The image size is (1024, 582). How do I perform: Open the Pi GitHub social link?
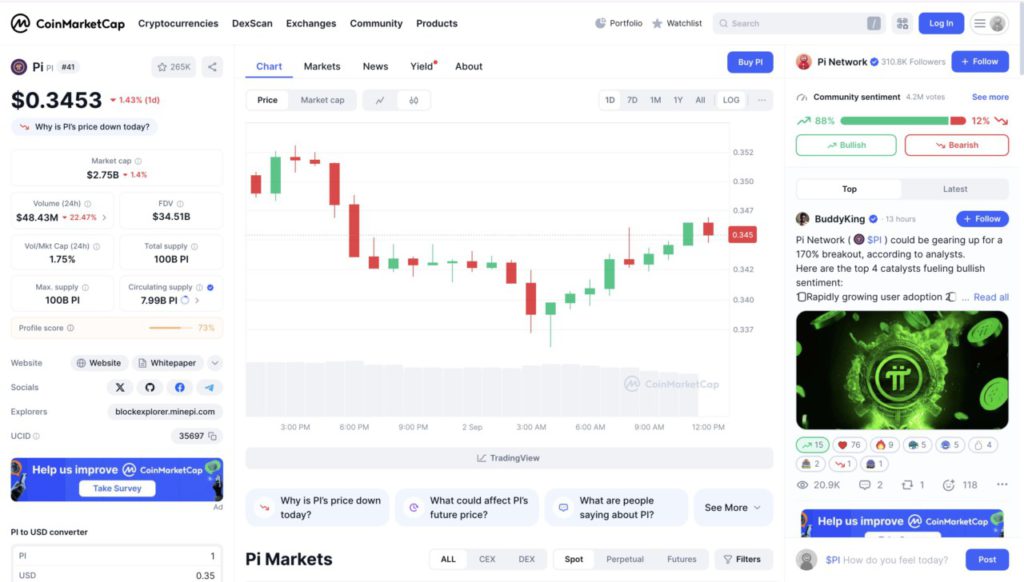click(150, 387)
